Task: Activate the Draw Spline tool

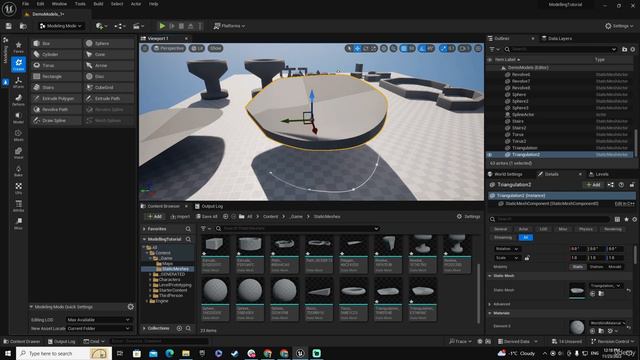Action: 57,120
